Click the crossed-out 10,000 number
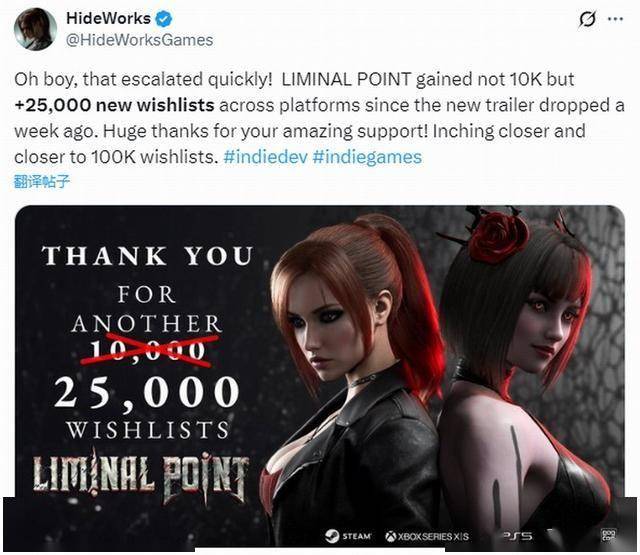This screenshot has height=555, width=640. pos(147,351)
